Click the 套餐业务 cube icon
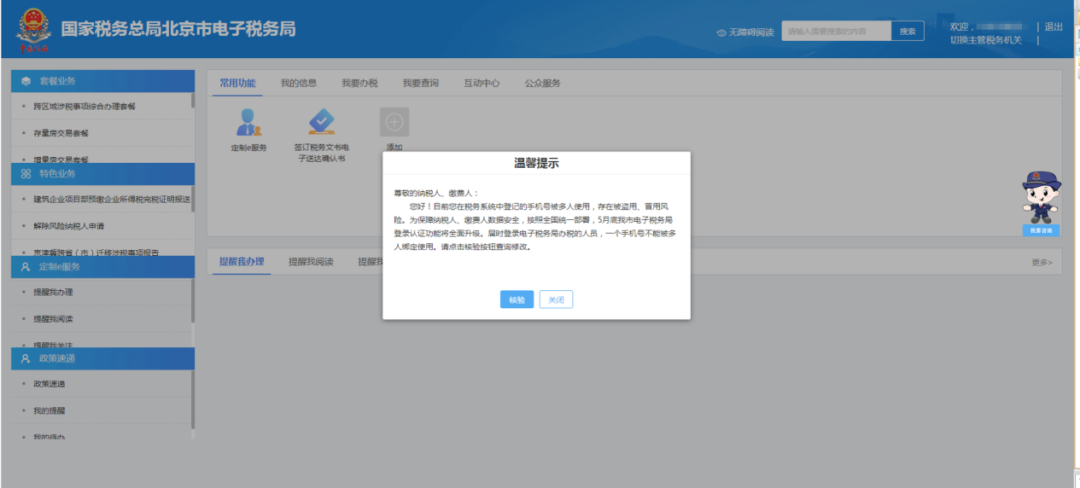The width and height of the screenshot is (1080, 488). [26, 81]
